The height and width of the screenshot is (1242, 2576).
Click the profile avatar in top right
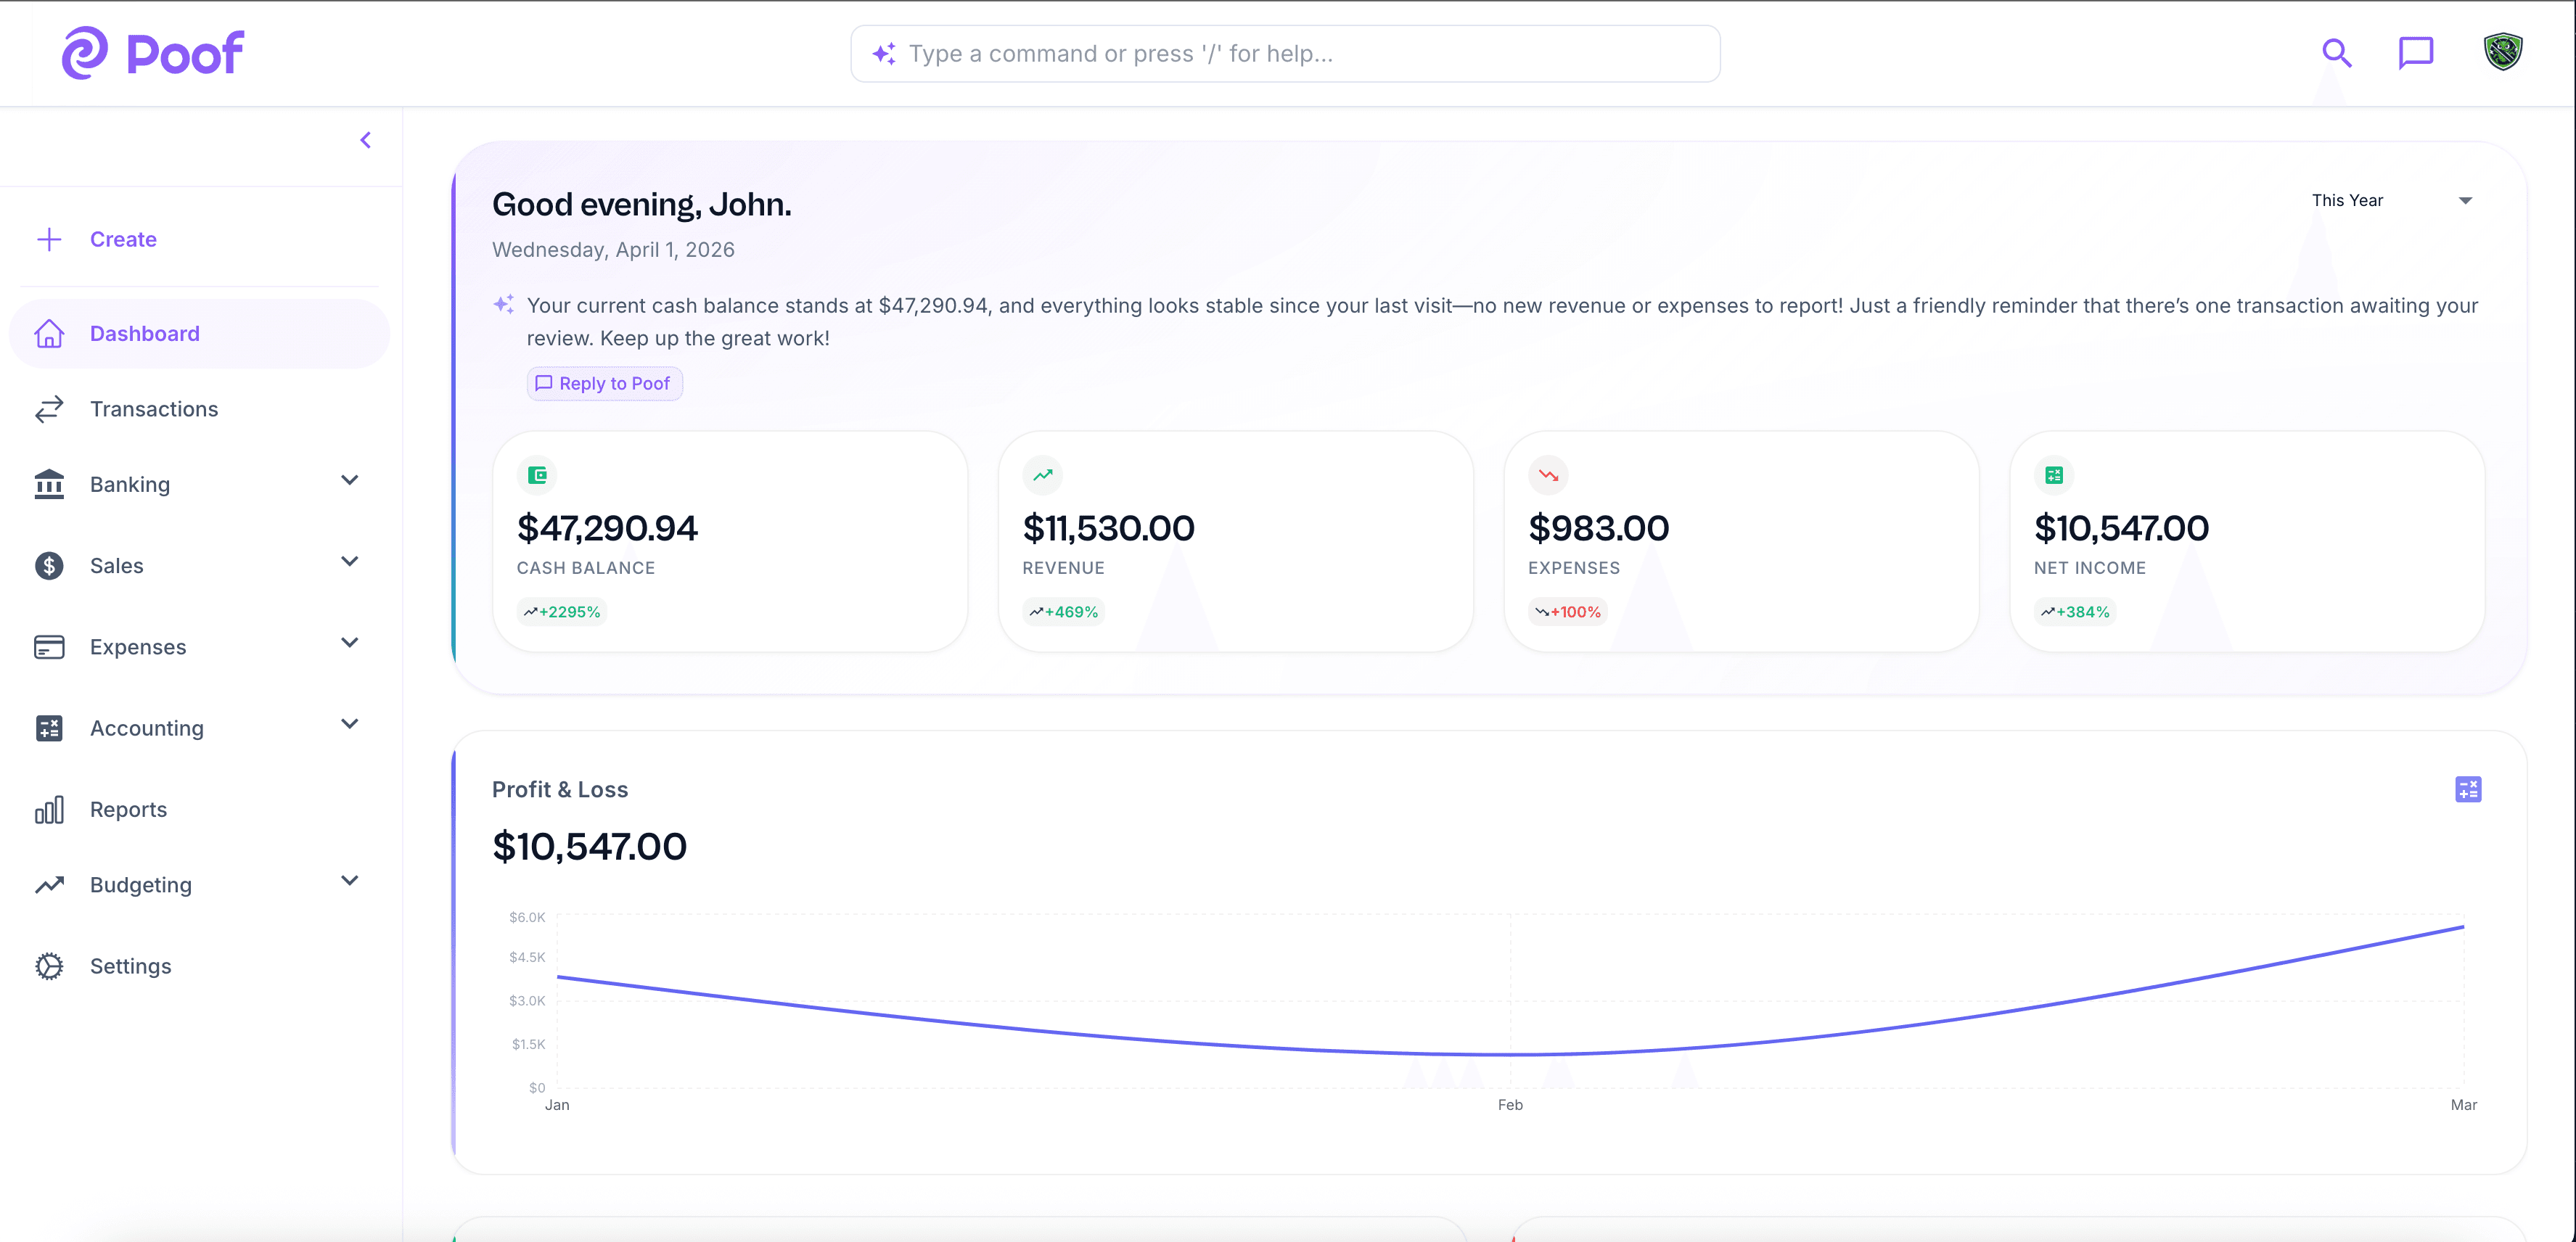click(2504, 52)
